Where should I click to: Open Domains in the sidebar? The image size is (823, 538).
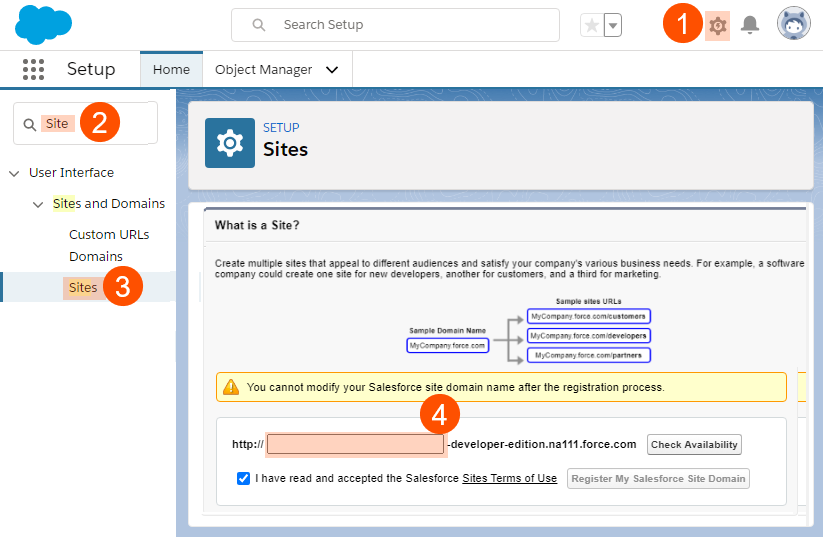(x=96, y=257)
